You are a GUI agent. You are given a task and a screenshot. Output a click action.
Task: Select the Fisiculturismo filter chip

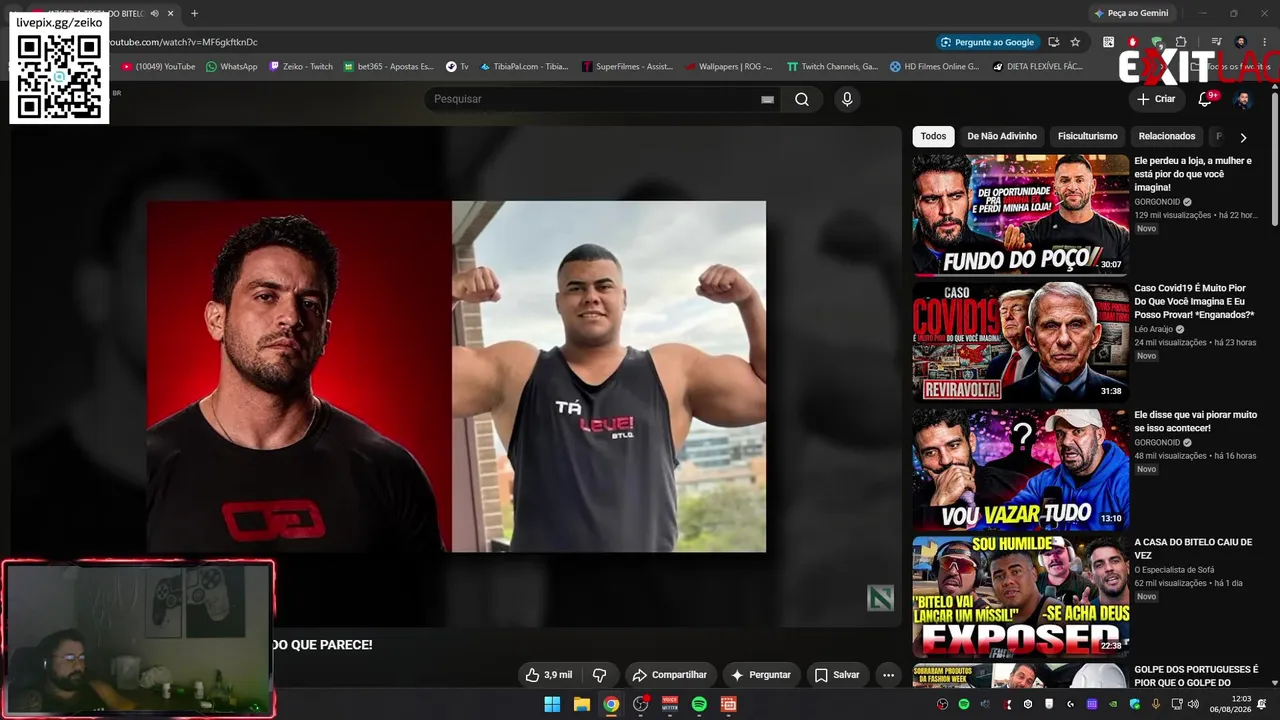1088,136
